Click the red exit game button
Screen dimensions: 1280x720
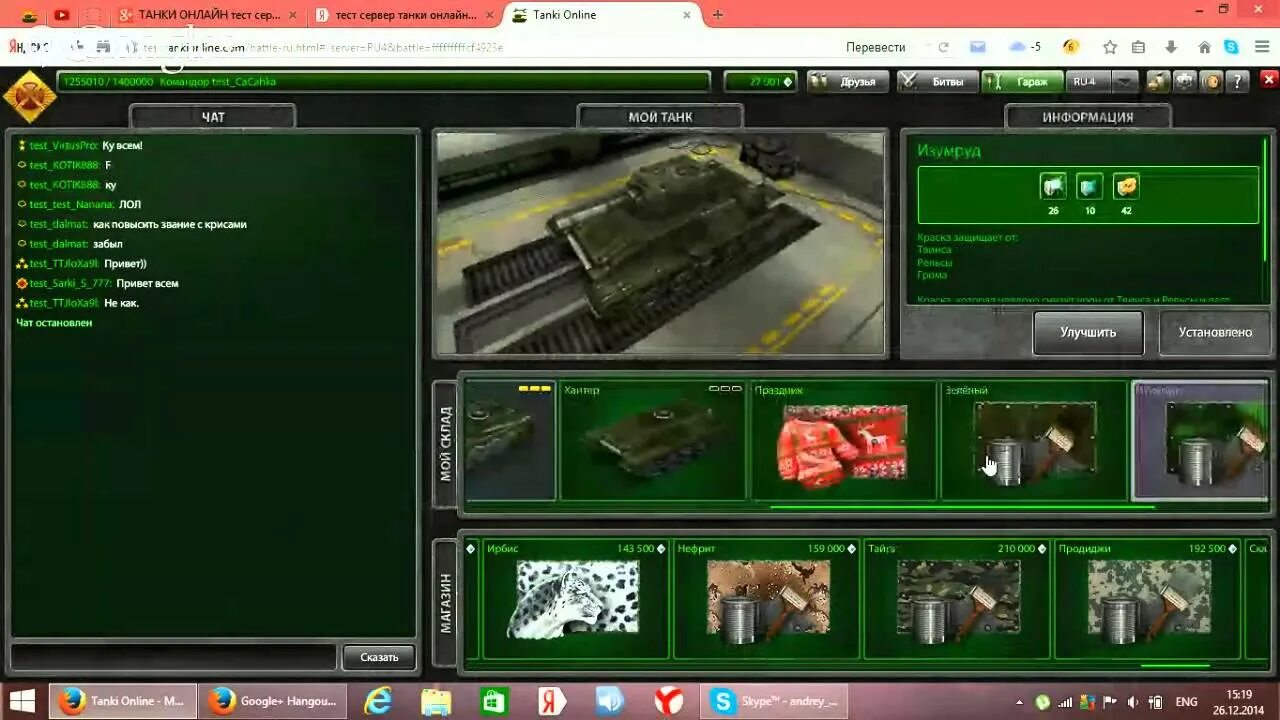coord(1268,82)
